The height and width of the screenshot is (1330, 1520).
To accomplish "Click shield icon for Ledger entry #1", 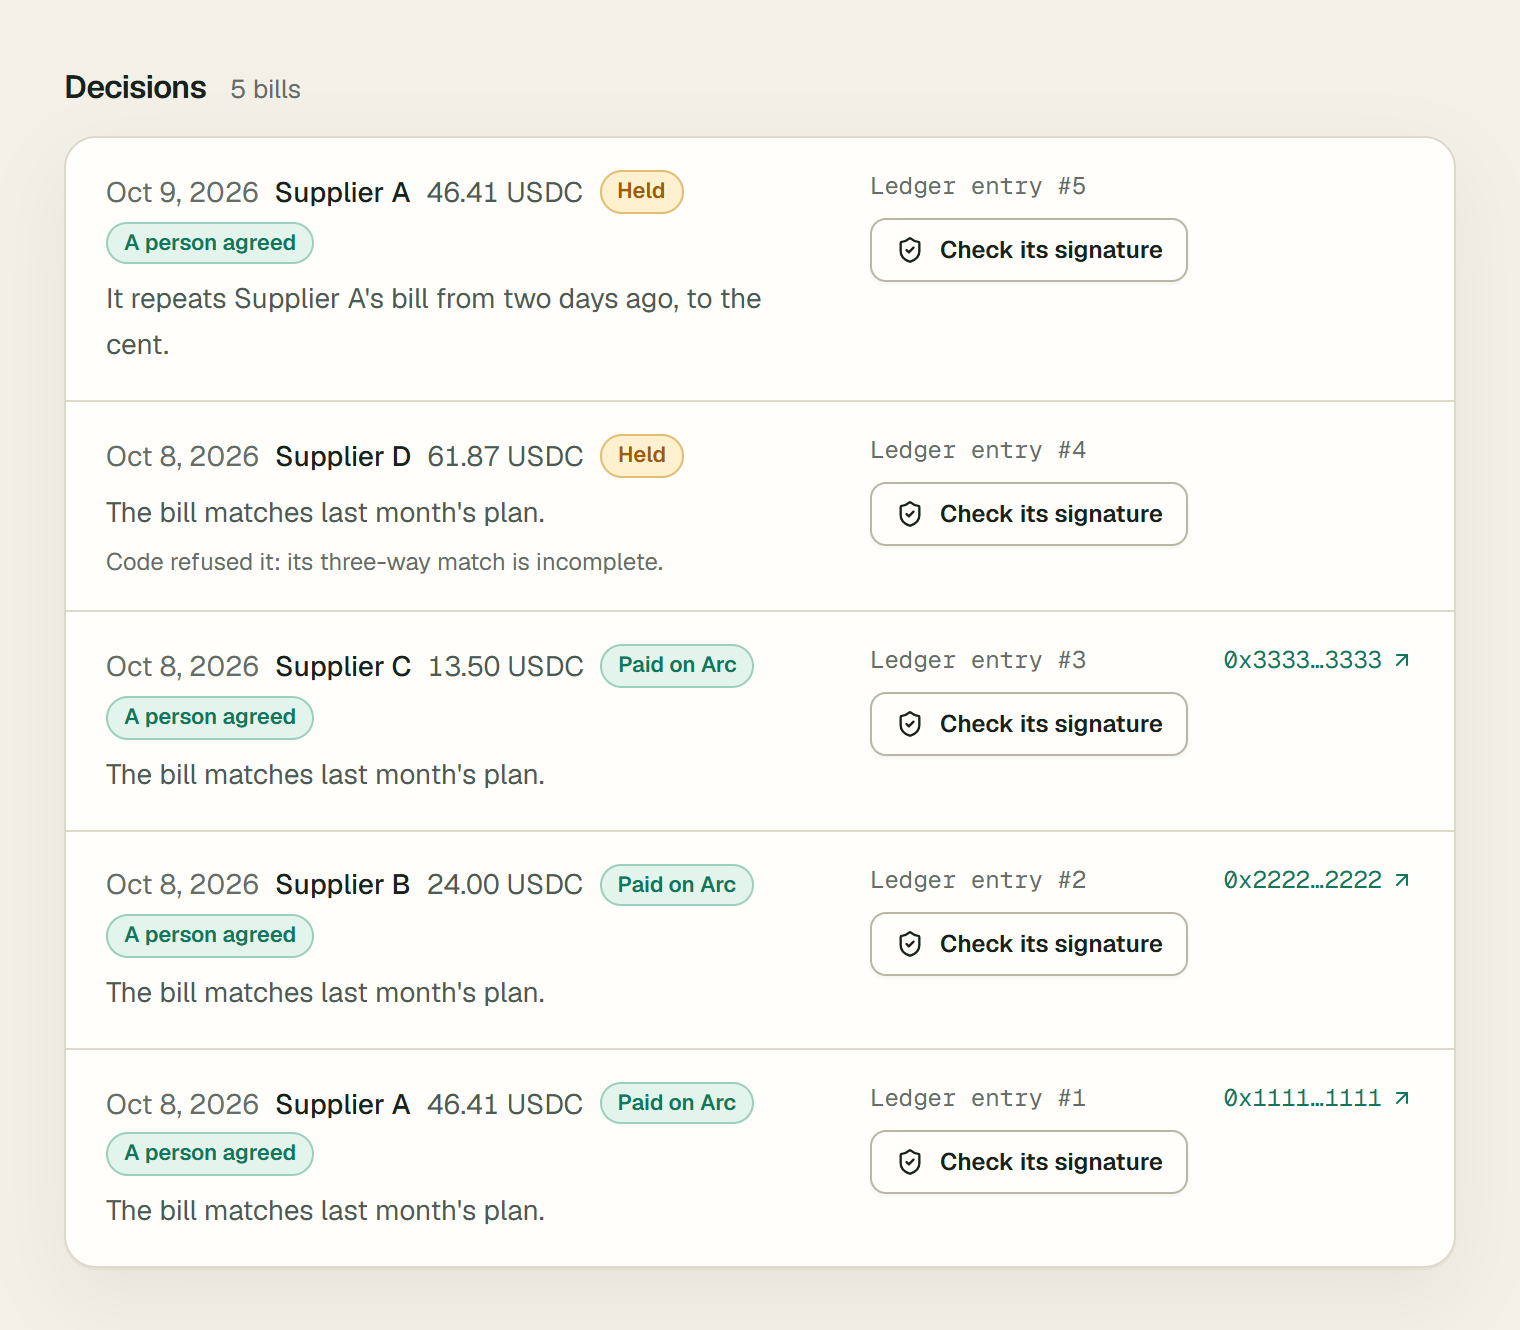I will click(910, 1162).
